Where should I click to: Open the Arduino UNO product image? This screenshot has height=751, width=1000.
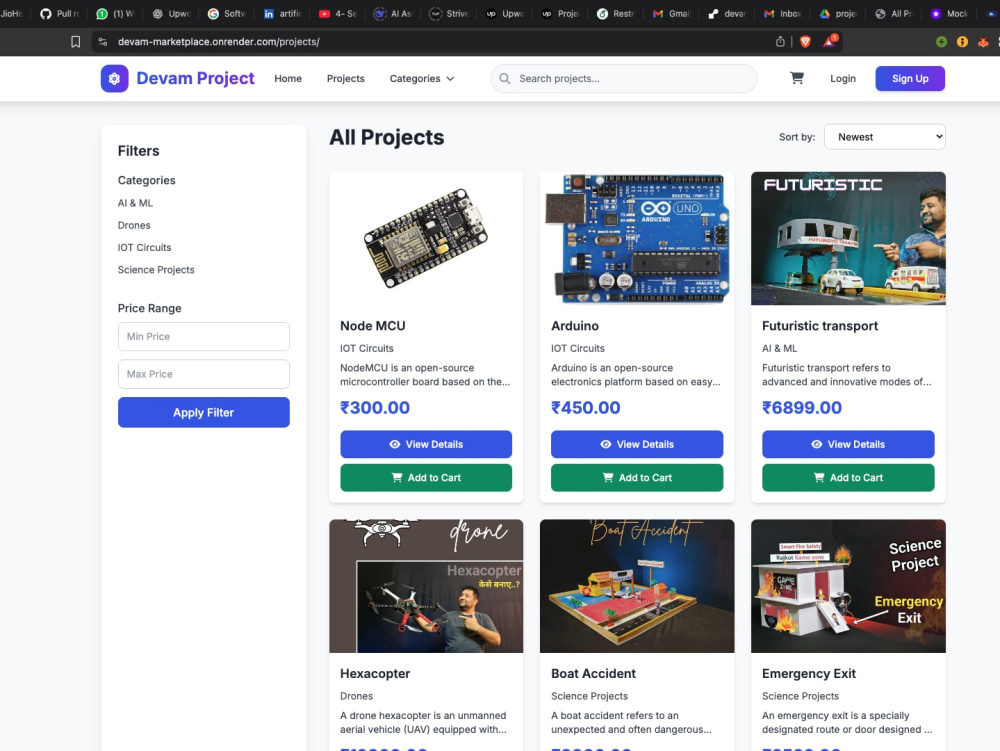click(637, 238)
